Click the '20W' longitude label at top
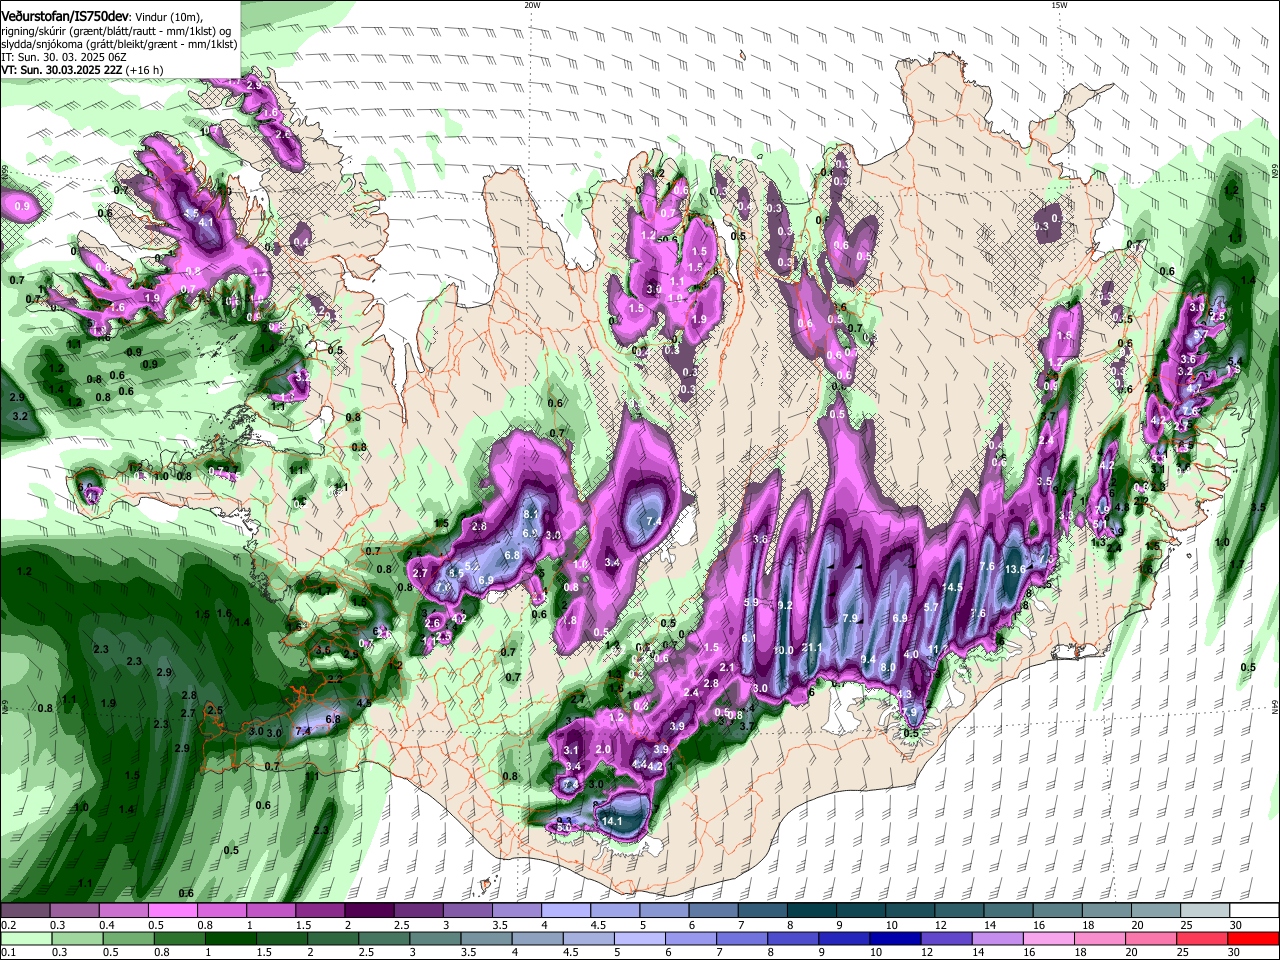The width and height of the screenshot is (1280, 960). click(x=532, y=5)
